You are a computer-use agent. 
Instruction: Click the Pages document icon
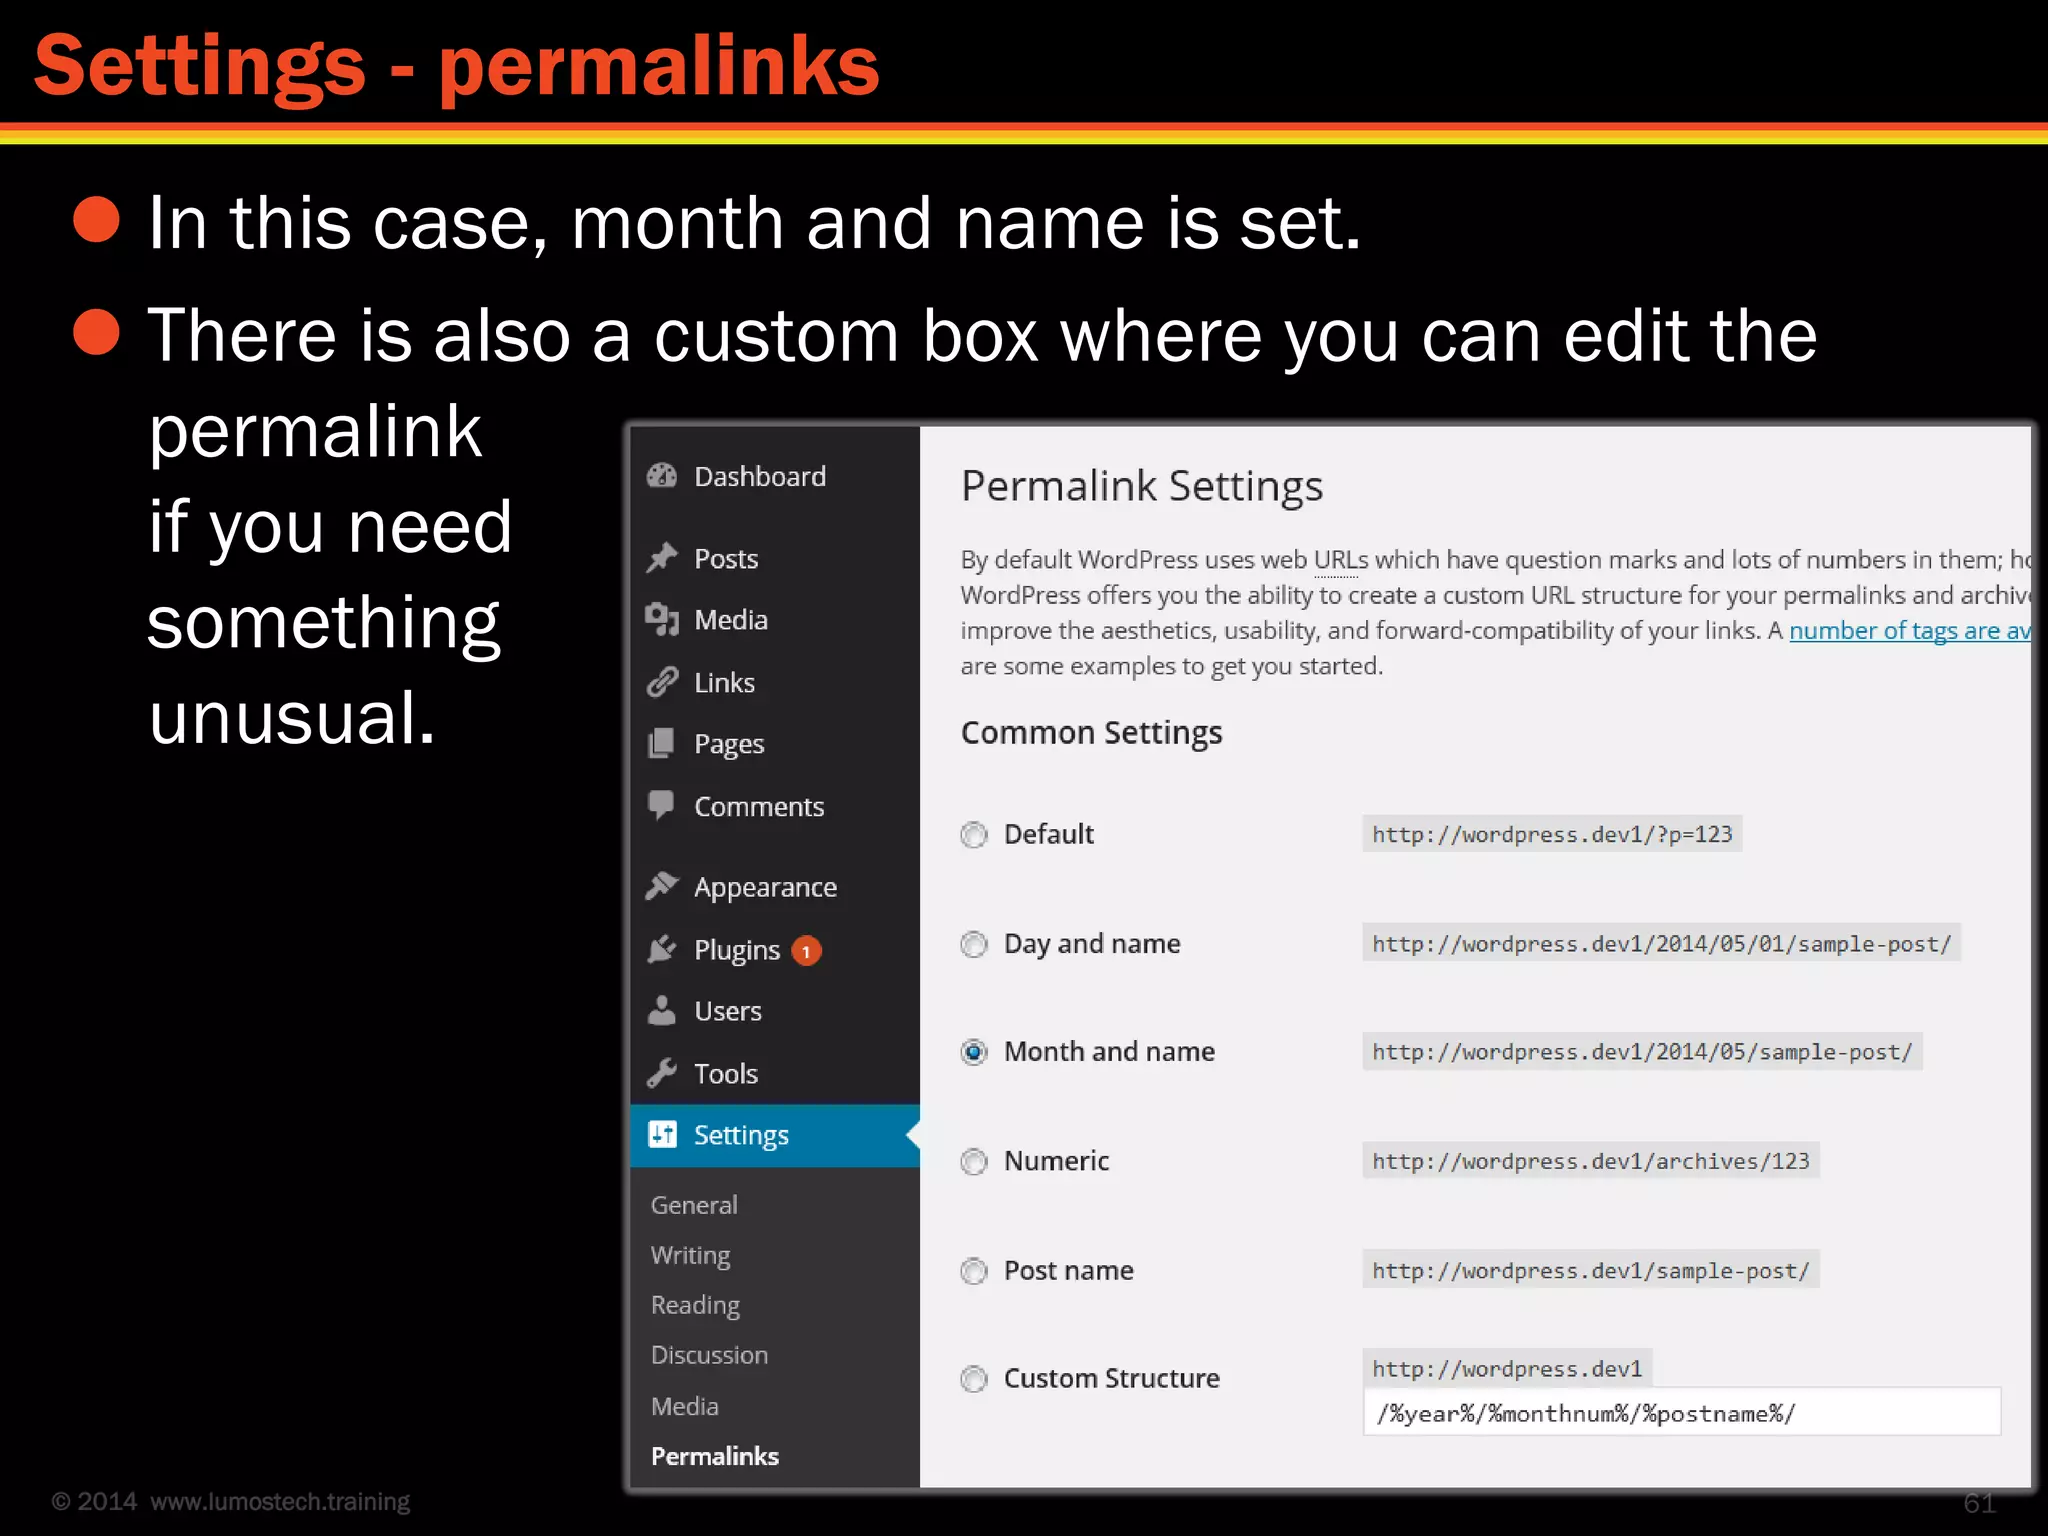(662, 743)
